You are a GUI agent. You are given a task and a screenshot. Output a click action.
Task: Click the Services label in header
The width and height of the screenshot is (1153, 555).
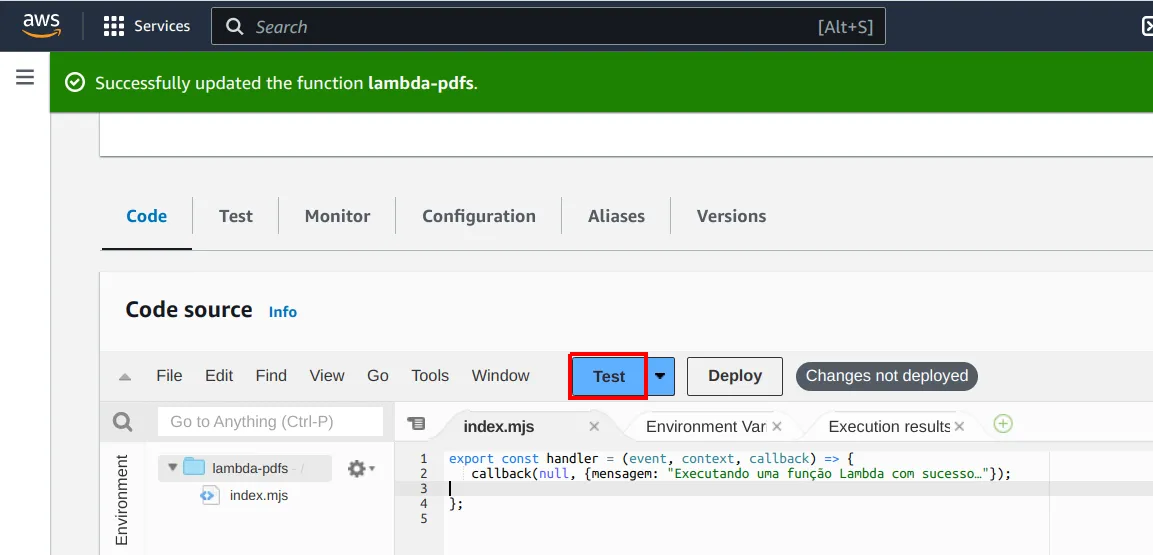point(162,26)
